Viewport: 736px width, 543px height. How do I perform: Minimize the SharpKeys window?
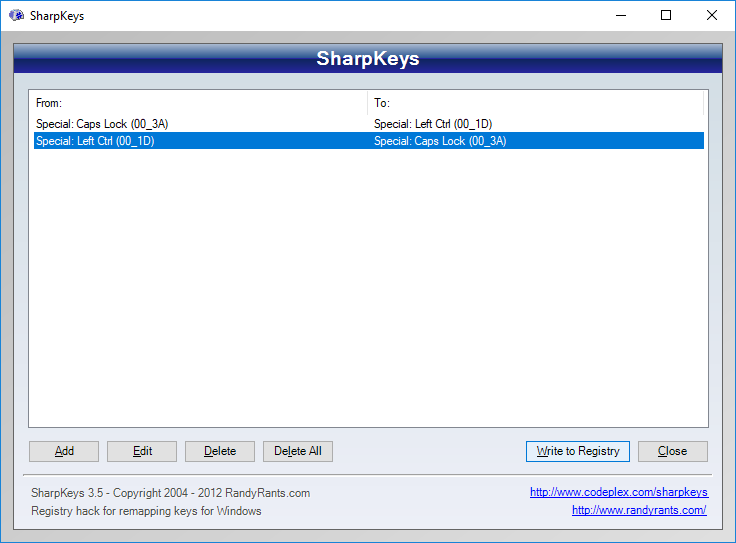click(x=621, y=15)
